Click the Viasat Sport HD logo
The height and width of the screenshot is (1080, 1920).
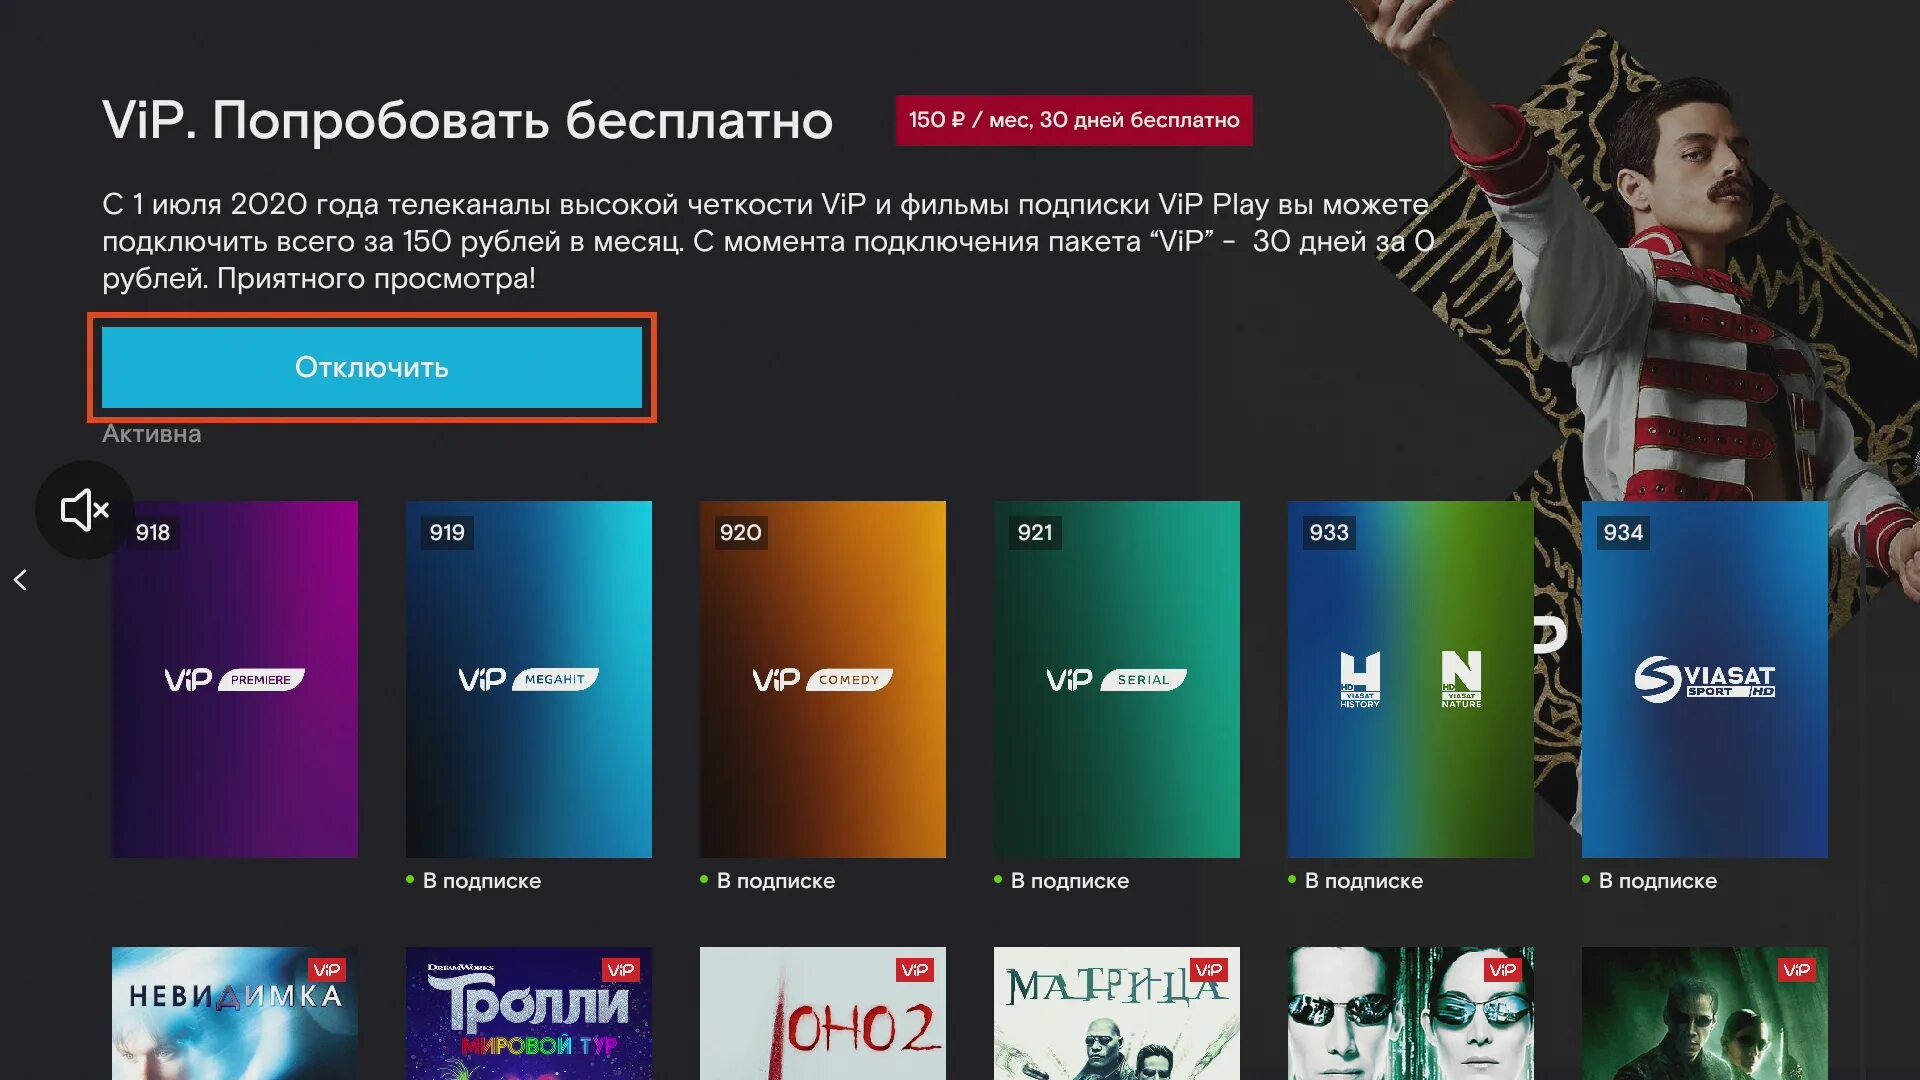click(1705, 679)
